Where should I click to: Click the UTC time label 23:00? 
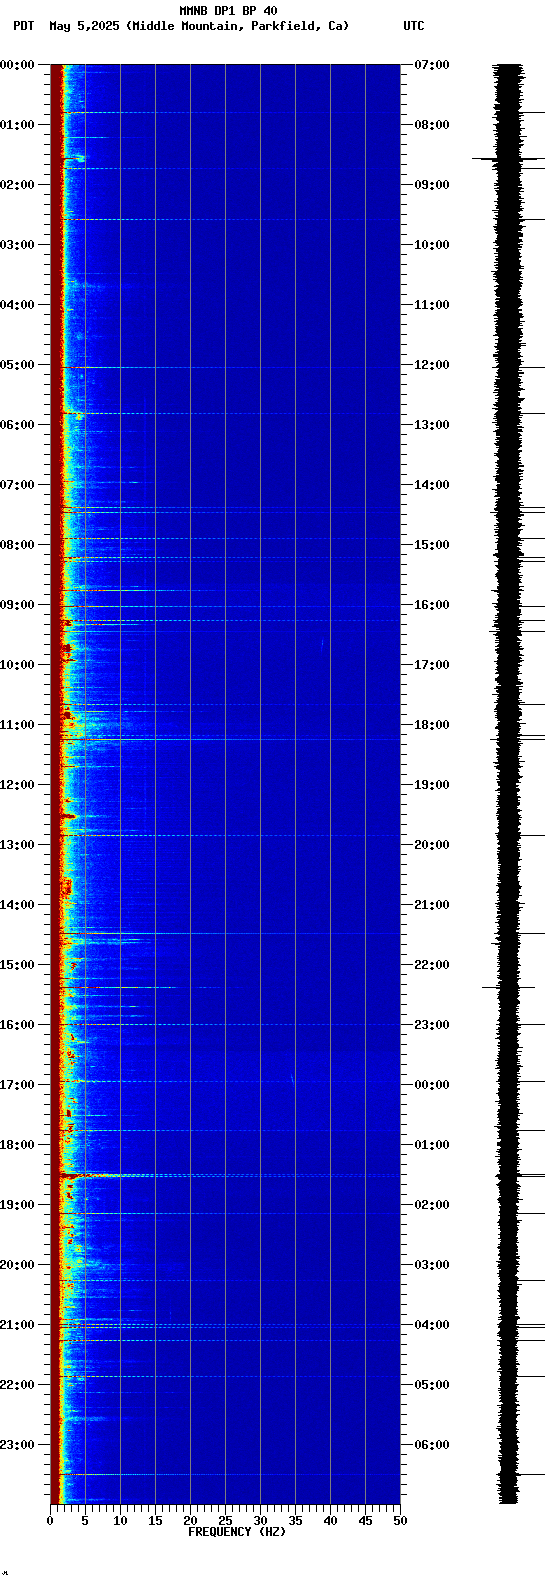(x=432, y=1025)
